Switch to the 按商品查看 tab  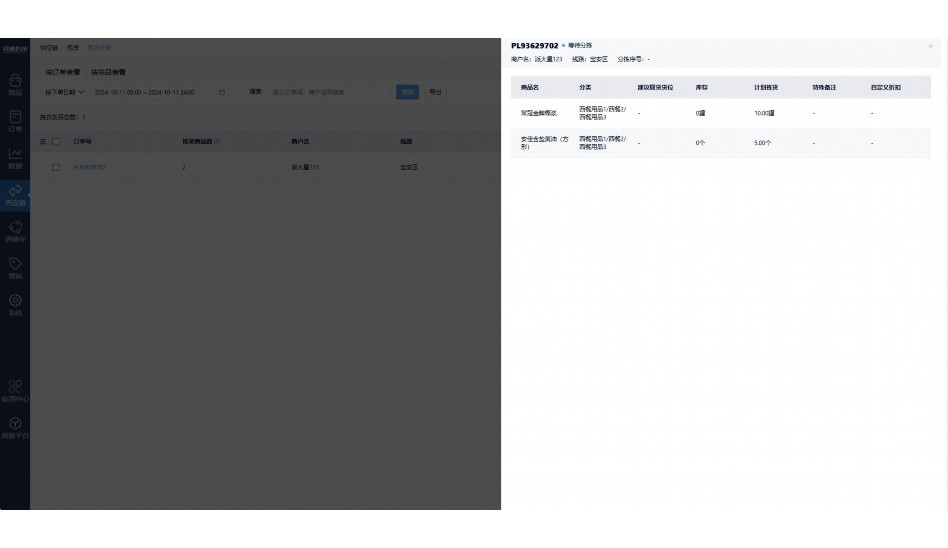tap(108, 72)
